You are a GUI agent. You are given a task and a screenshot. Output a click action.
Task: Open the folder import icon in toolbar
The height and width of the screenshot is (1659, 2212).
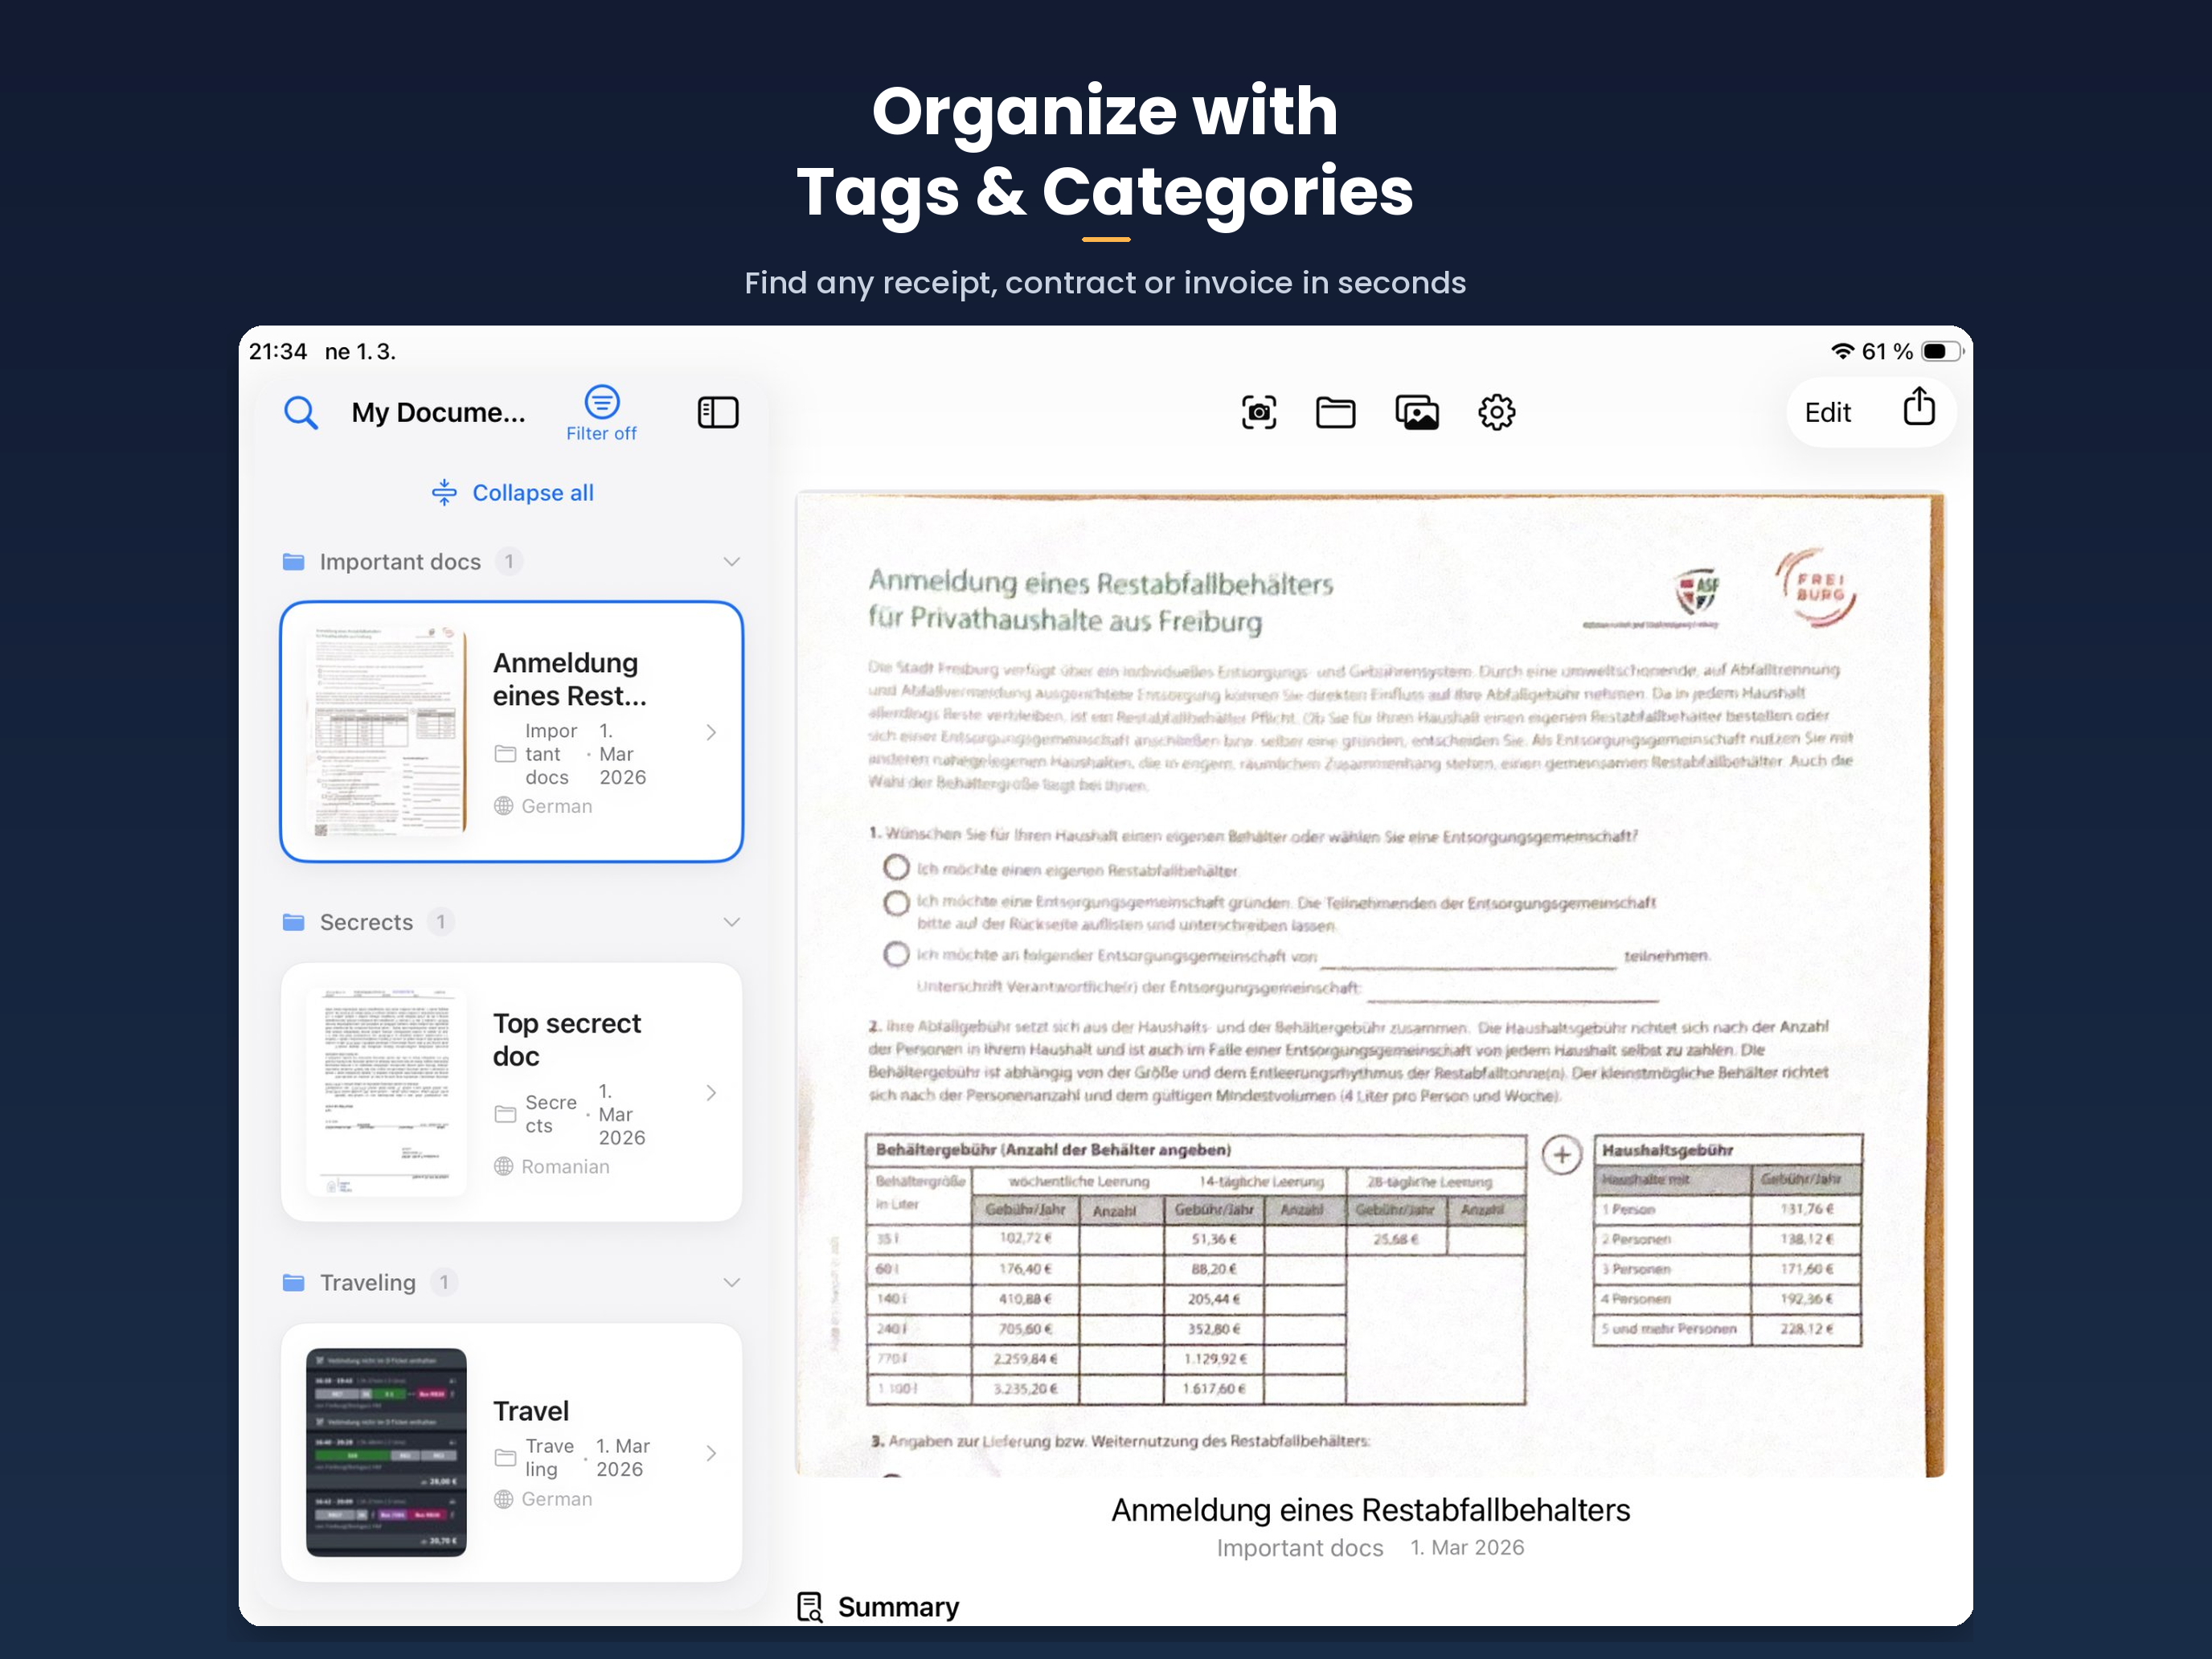click(x=1335, y=412)
